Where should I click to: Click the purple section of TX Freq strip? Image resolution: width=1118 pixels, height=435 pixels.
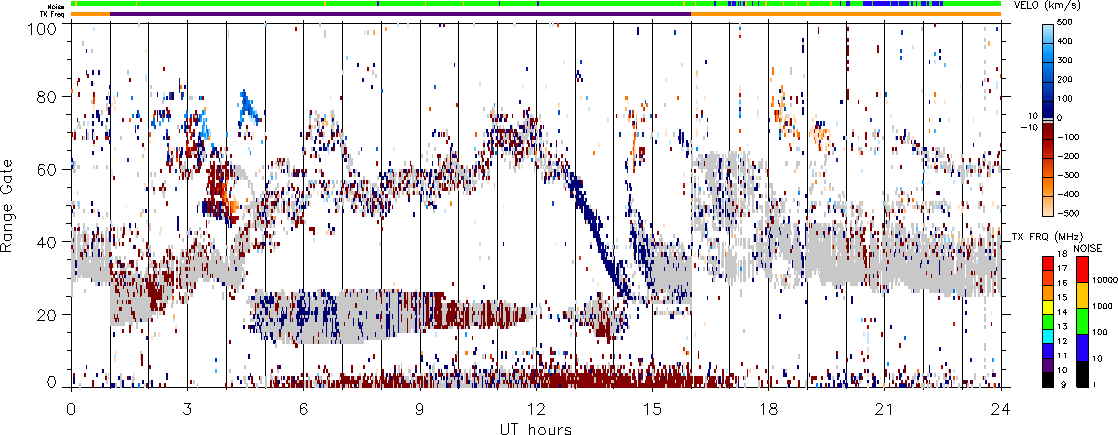click(x=400, y=14)
